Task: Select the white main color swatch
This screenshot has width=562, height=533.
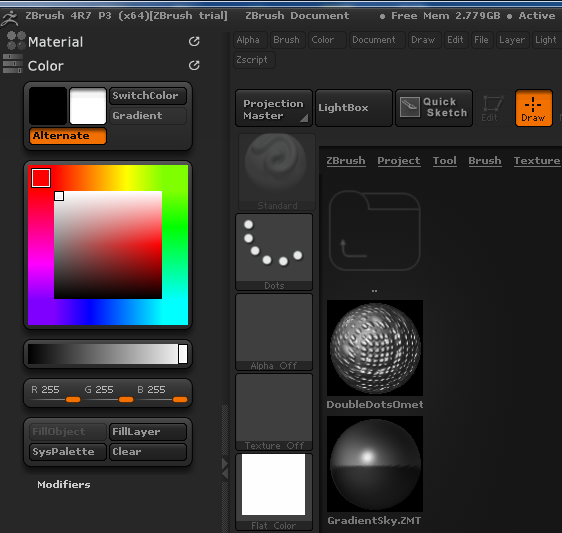Action: tap(88, 106)
